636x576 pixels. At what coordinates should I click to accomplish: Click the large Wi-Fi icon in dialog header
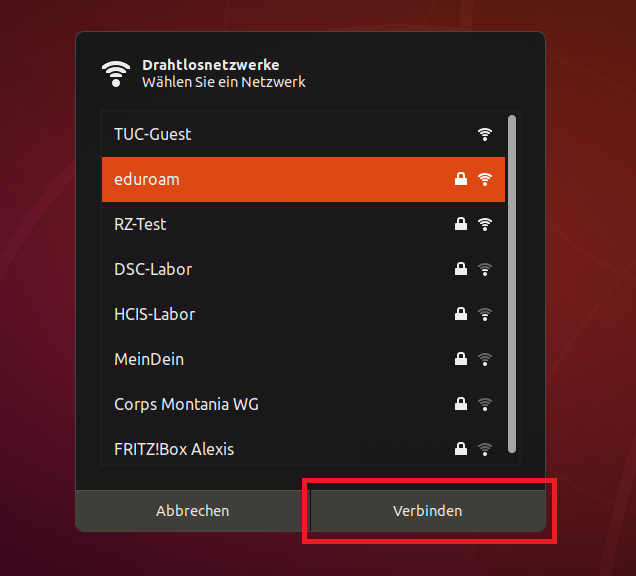[116, 74]
